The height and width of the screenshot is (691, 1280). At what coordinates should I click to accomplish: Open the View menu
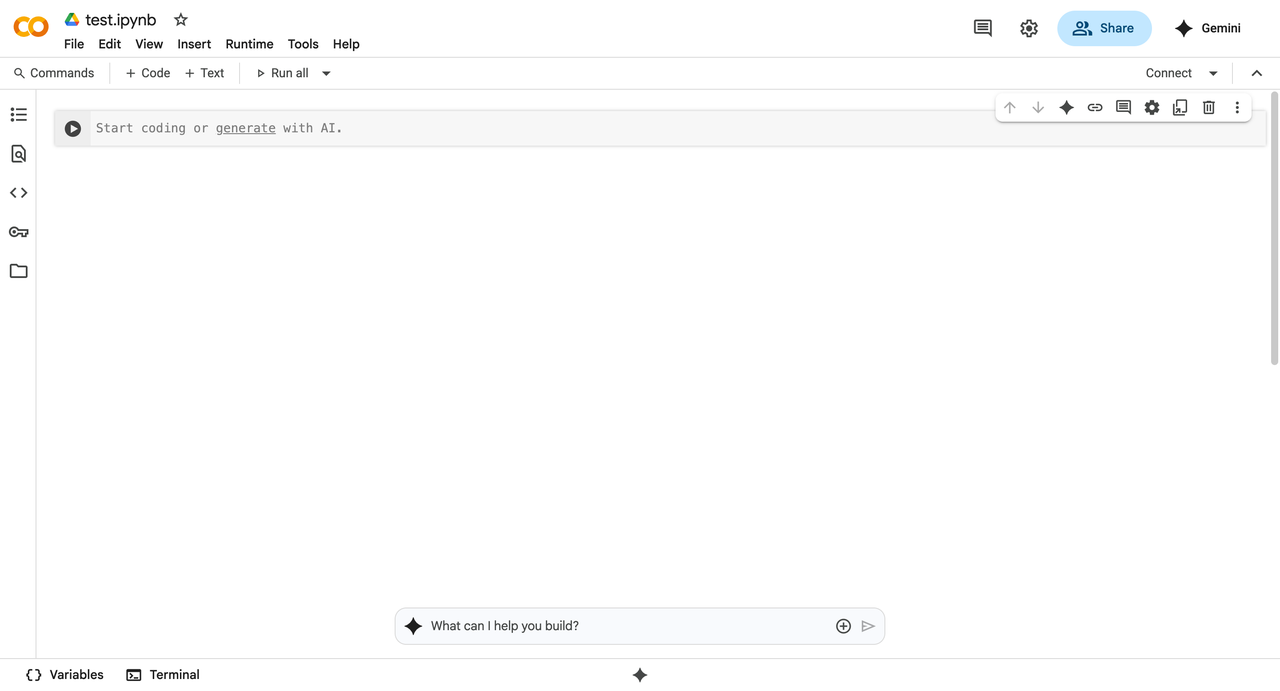tap(149, 44)
